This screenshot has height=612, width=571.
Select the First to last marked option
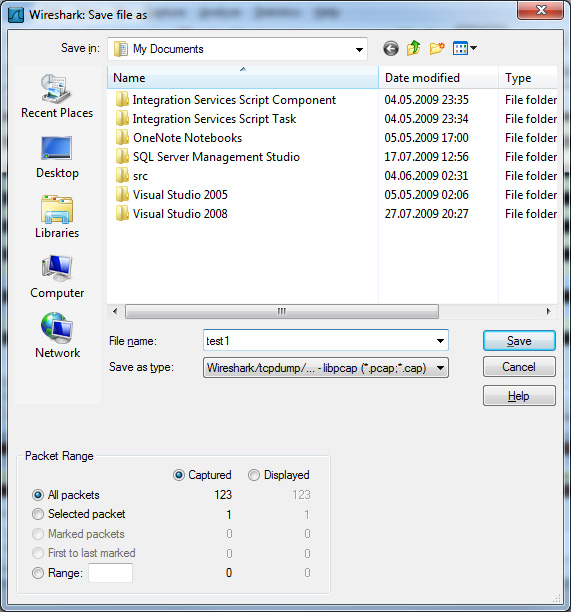pos(38,553)
